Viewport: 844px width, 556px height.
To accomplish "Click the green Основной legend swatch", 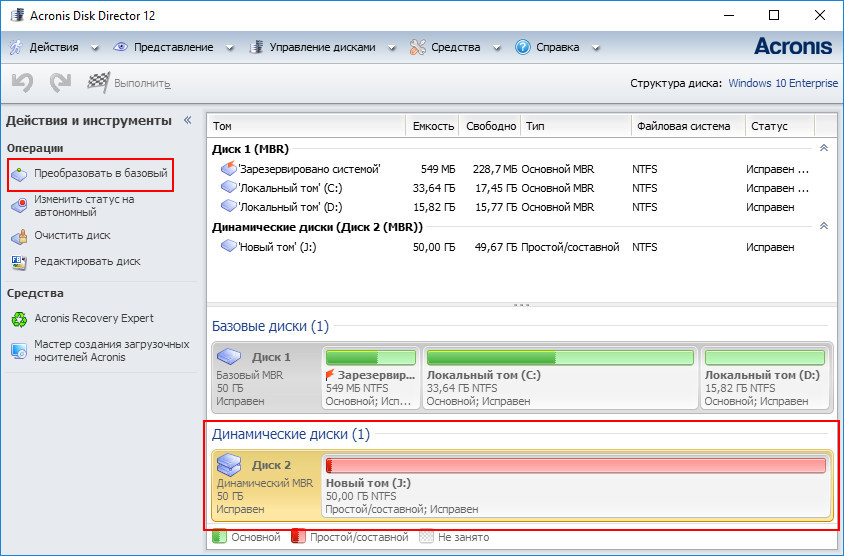I will click(x=219, y=537).
